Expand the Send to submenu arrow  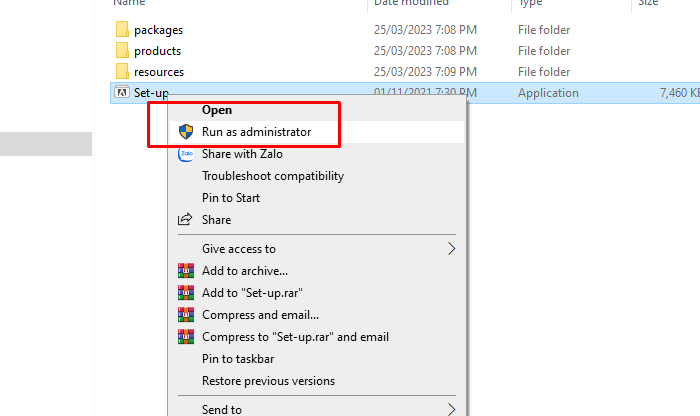pos(452,409)
